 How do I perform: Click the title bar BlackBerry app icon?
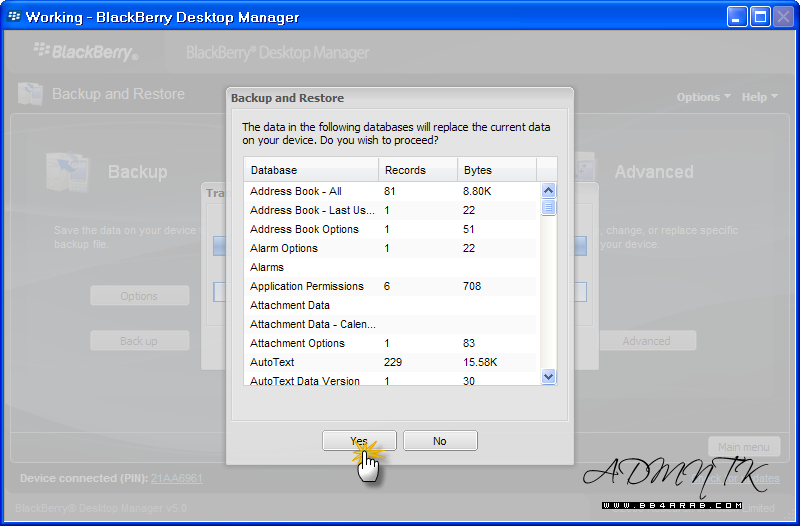[14, 17]
